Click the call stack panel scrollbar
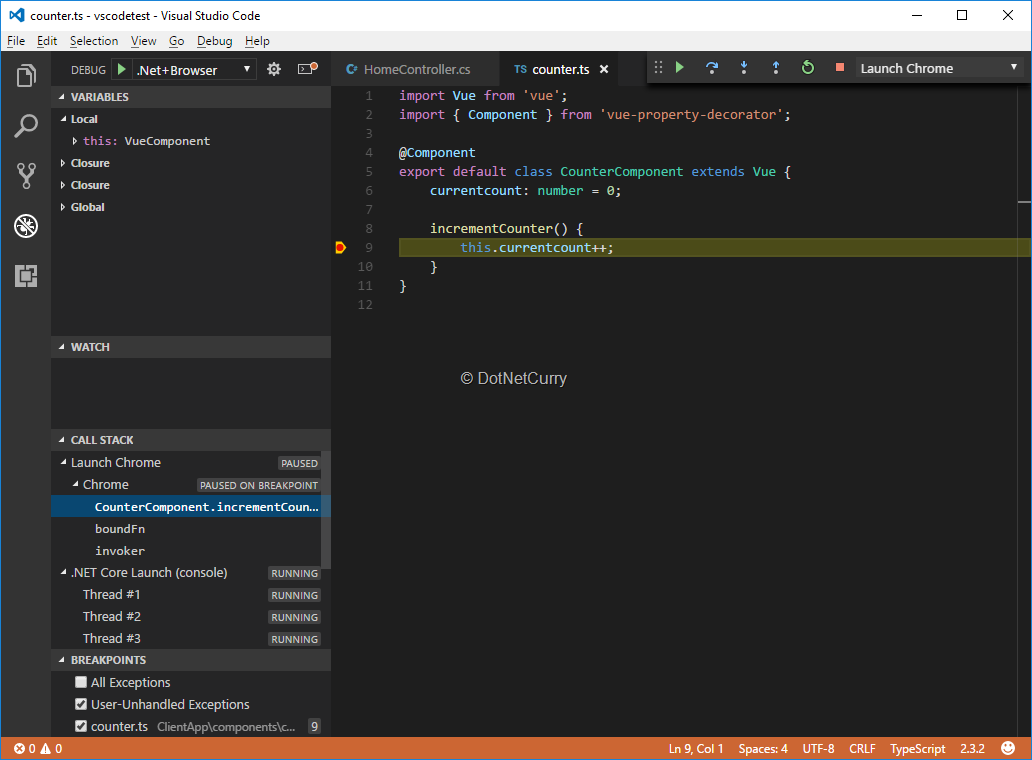1032x760 pixels. click(x=326, y=510)
